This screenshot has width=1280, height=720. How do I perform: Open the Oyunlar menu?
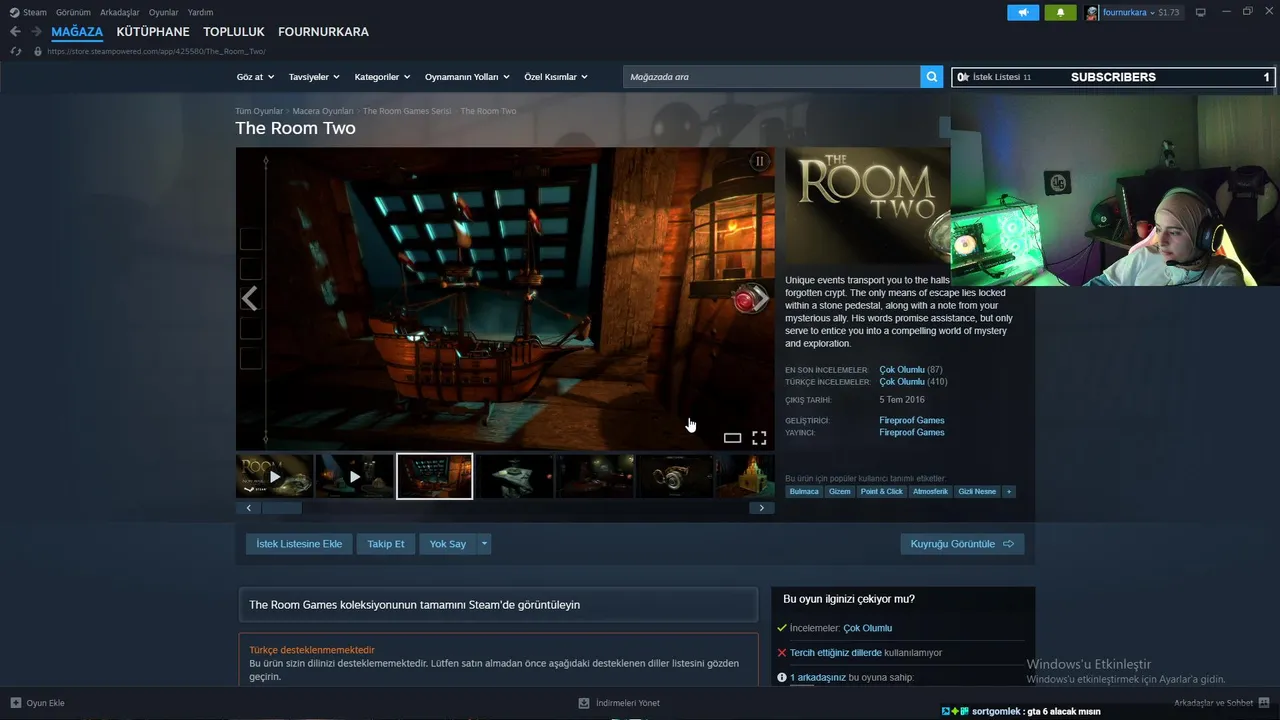(x=164, y=12)
